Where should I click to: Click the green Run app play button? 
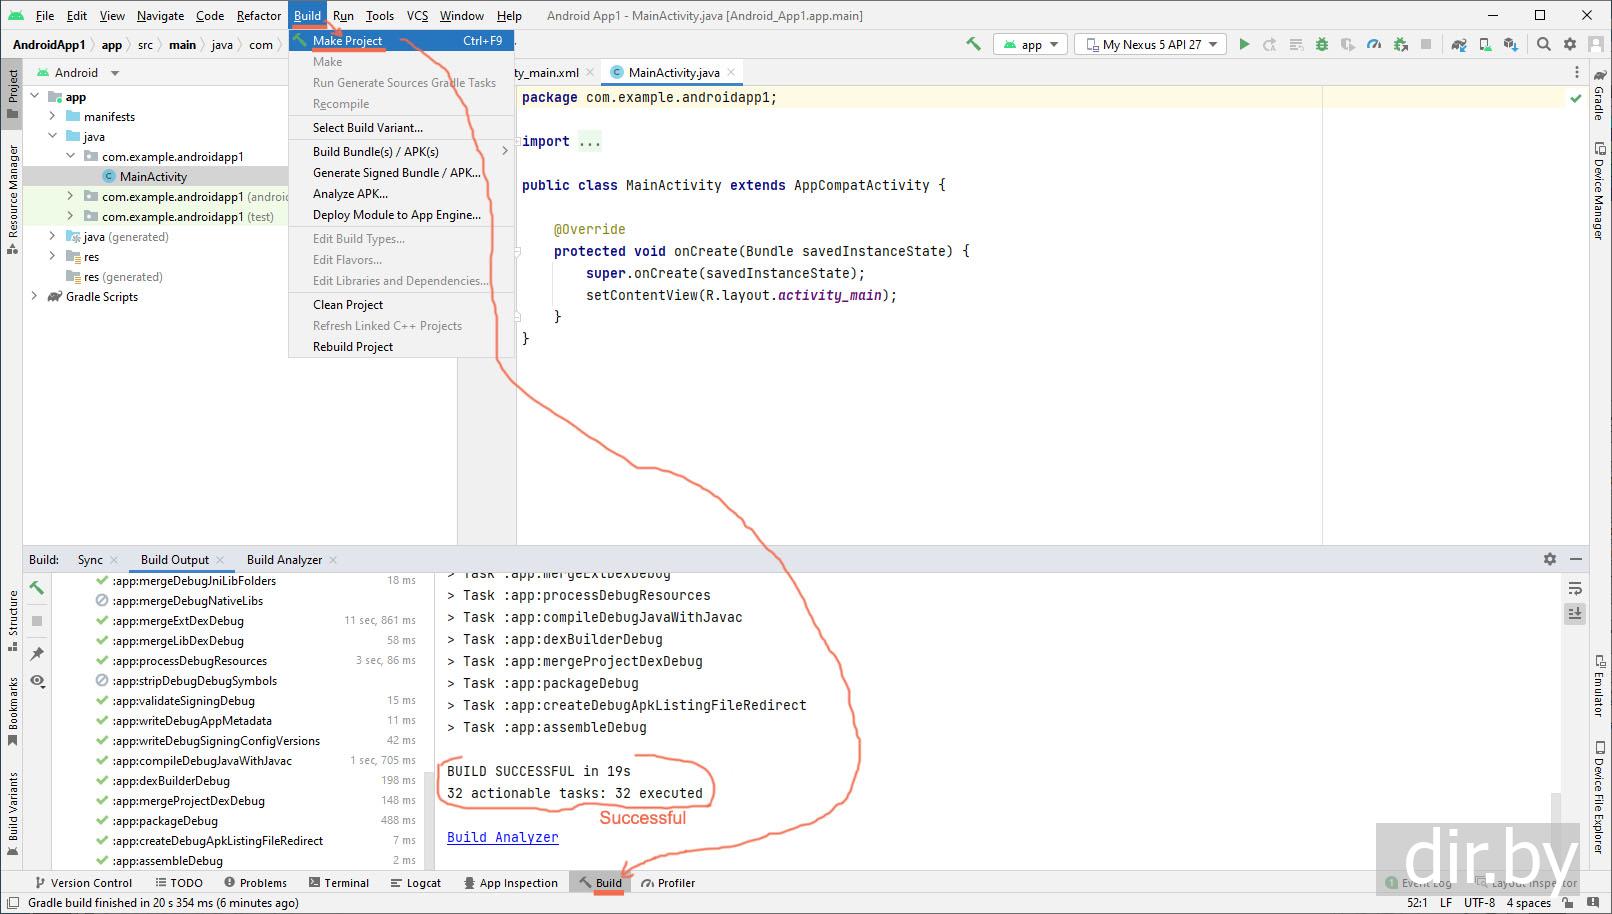[x=1244, y=44]
